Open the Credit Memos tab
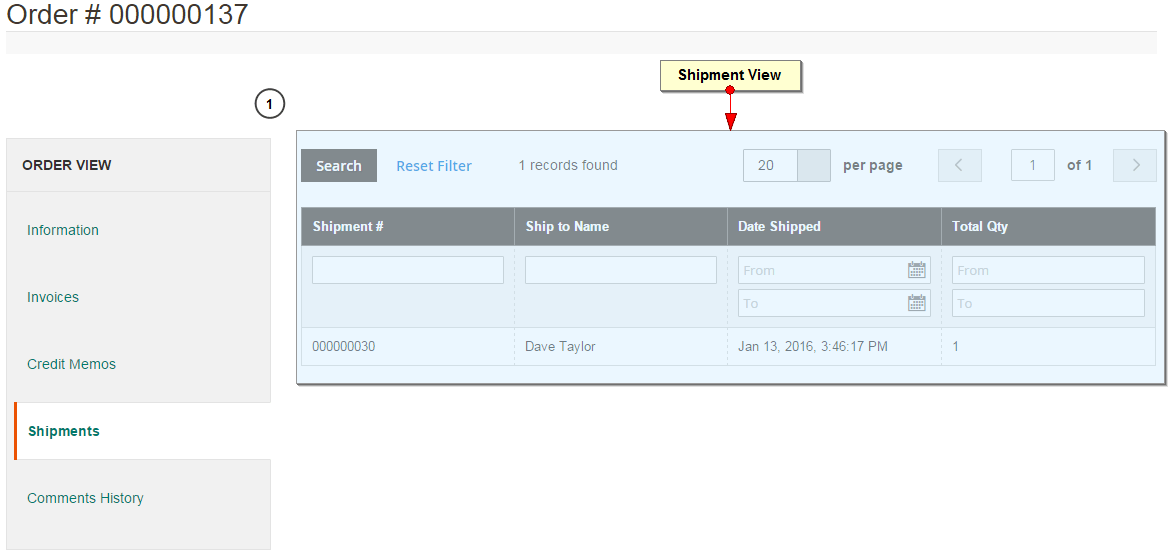The height and width of the screenshot is (558, 1176). pyautogui.click(x=71, y=364)
